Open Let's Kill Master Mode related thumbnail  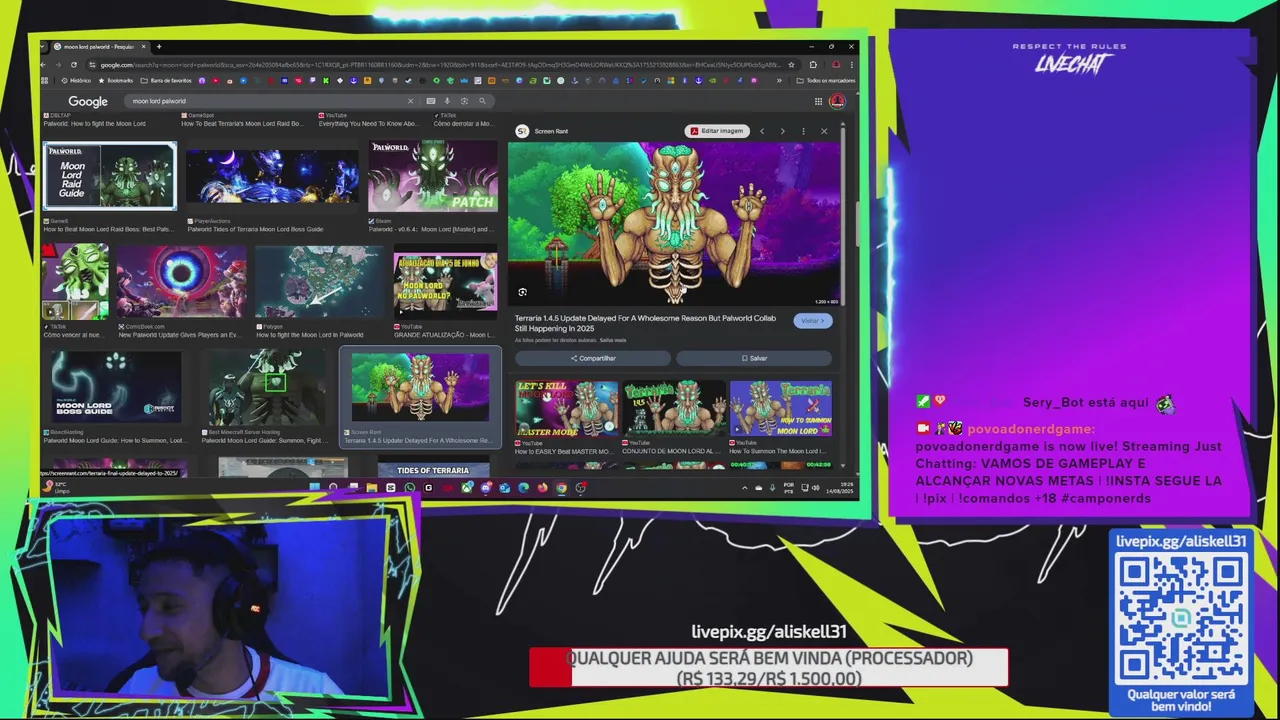[x=566, y=408]
